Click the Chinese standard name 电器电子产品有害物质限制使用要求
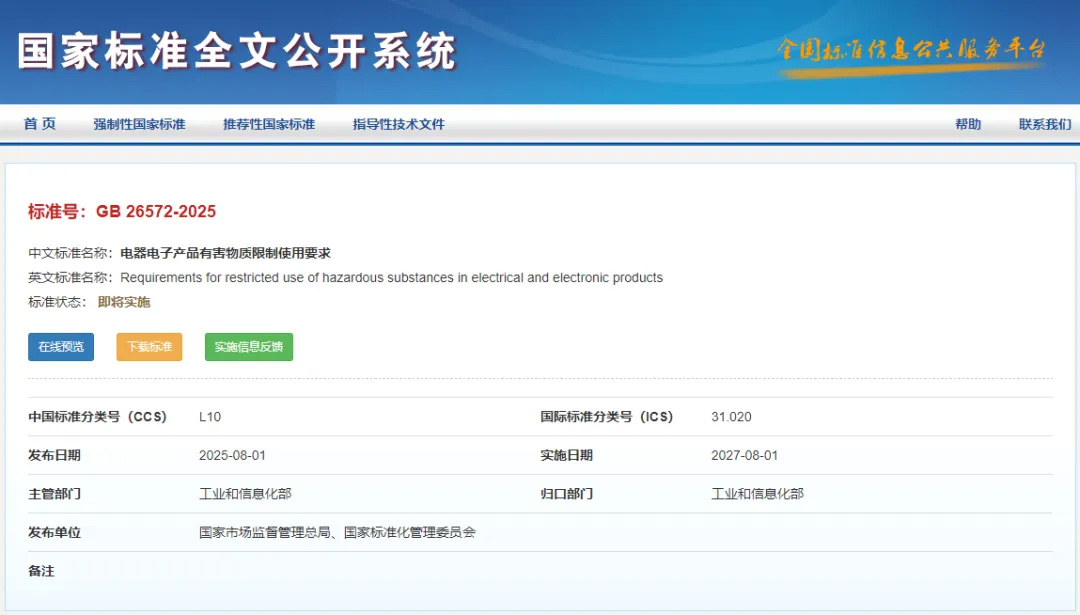Screen dimensions: 1080x615 [x=225, y=253]
